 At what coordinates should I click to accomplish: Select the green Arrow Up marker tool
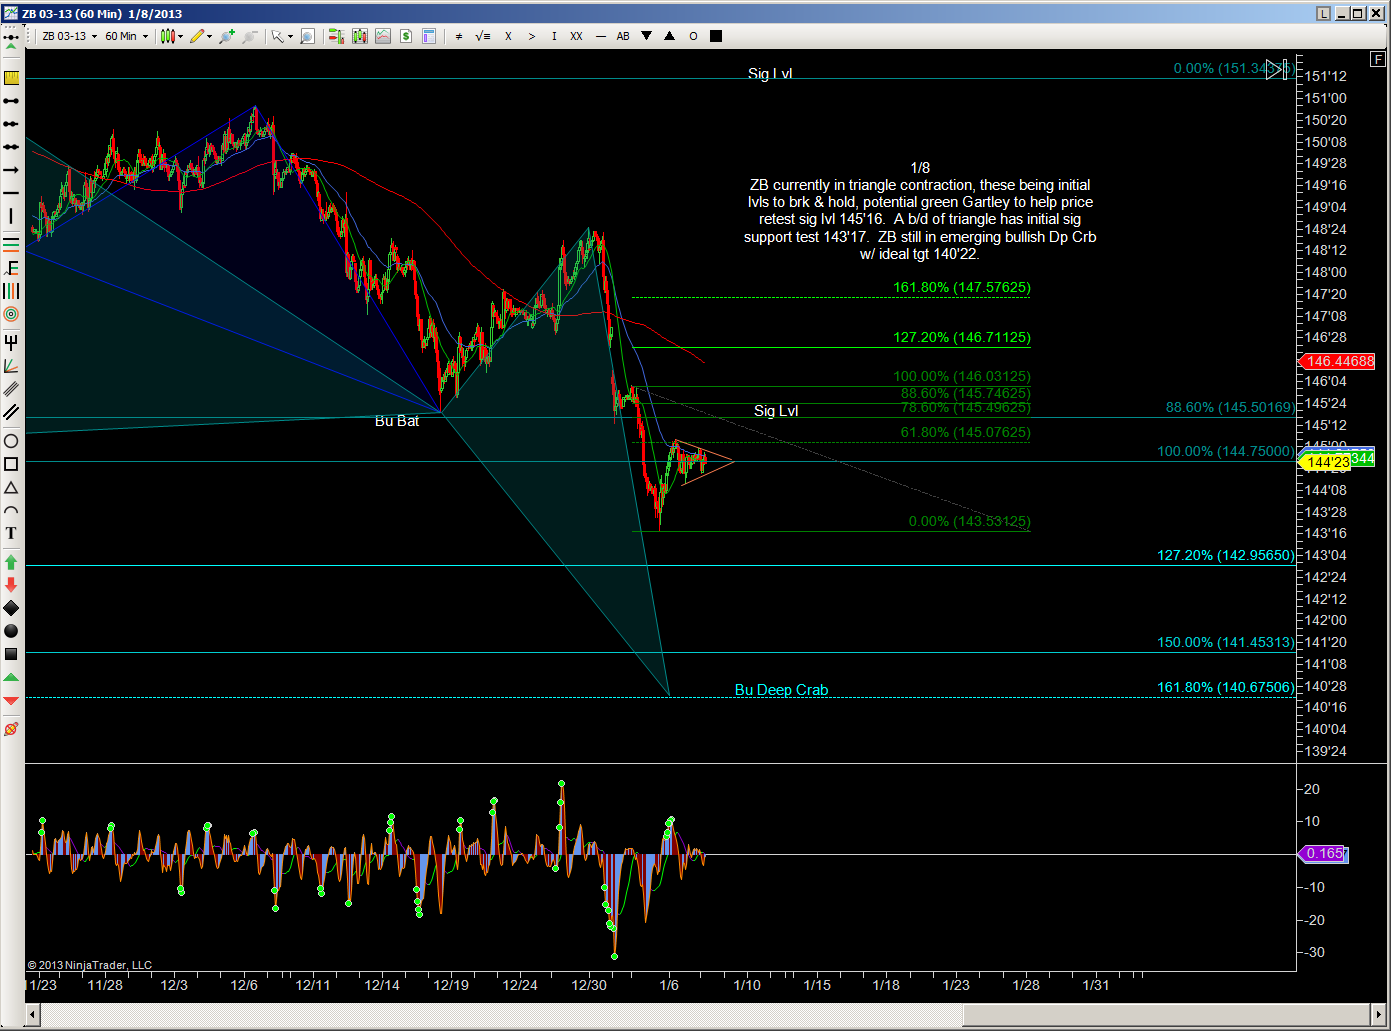point(11,562)
